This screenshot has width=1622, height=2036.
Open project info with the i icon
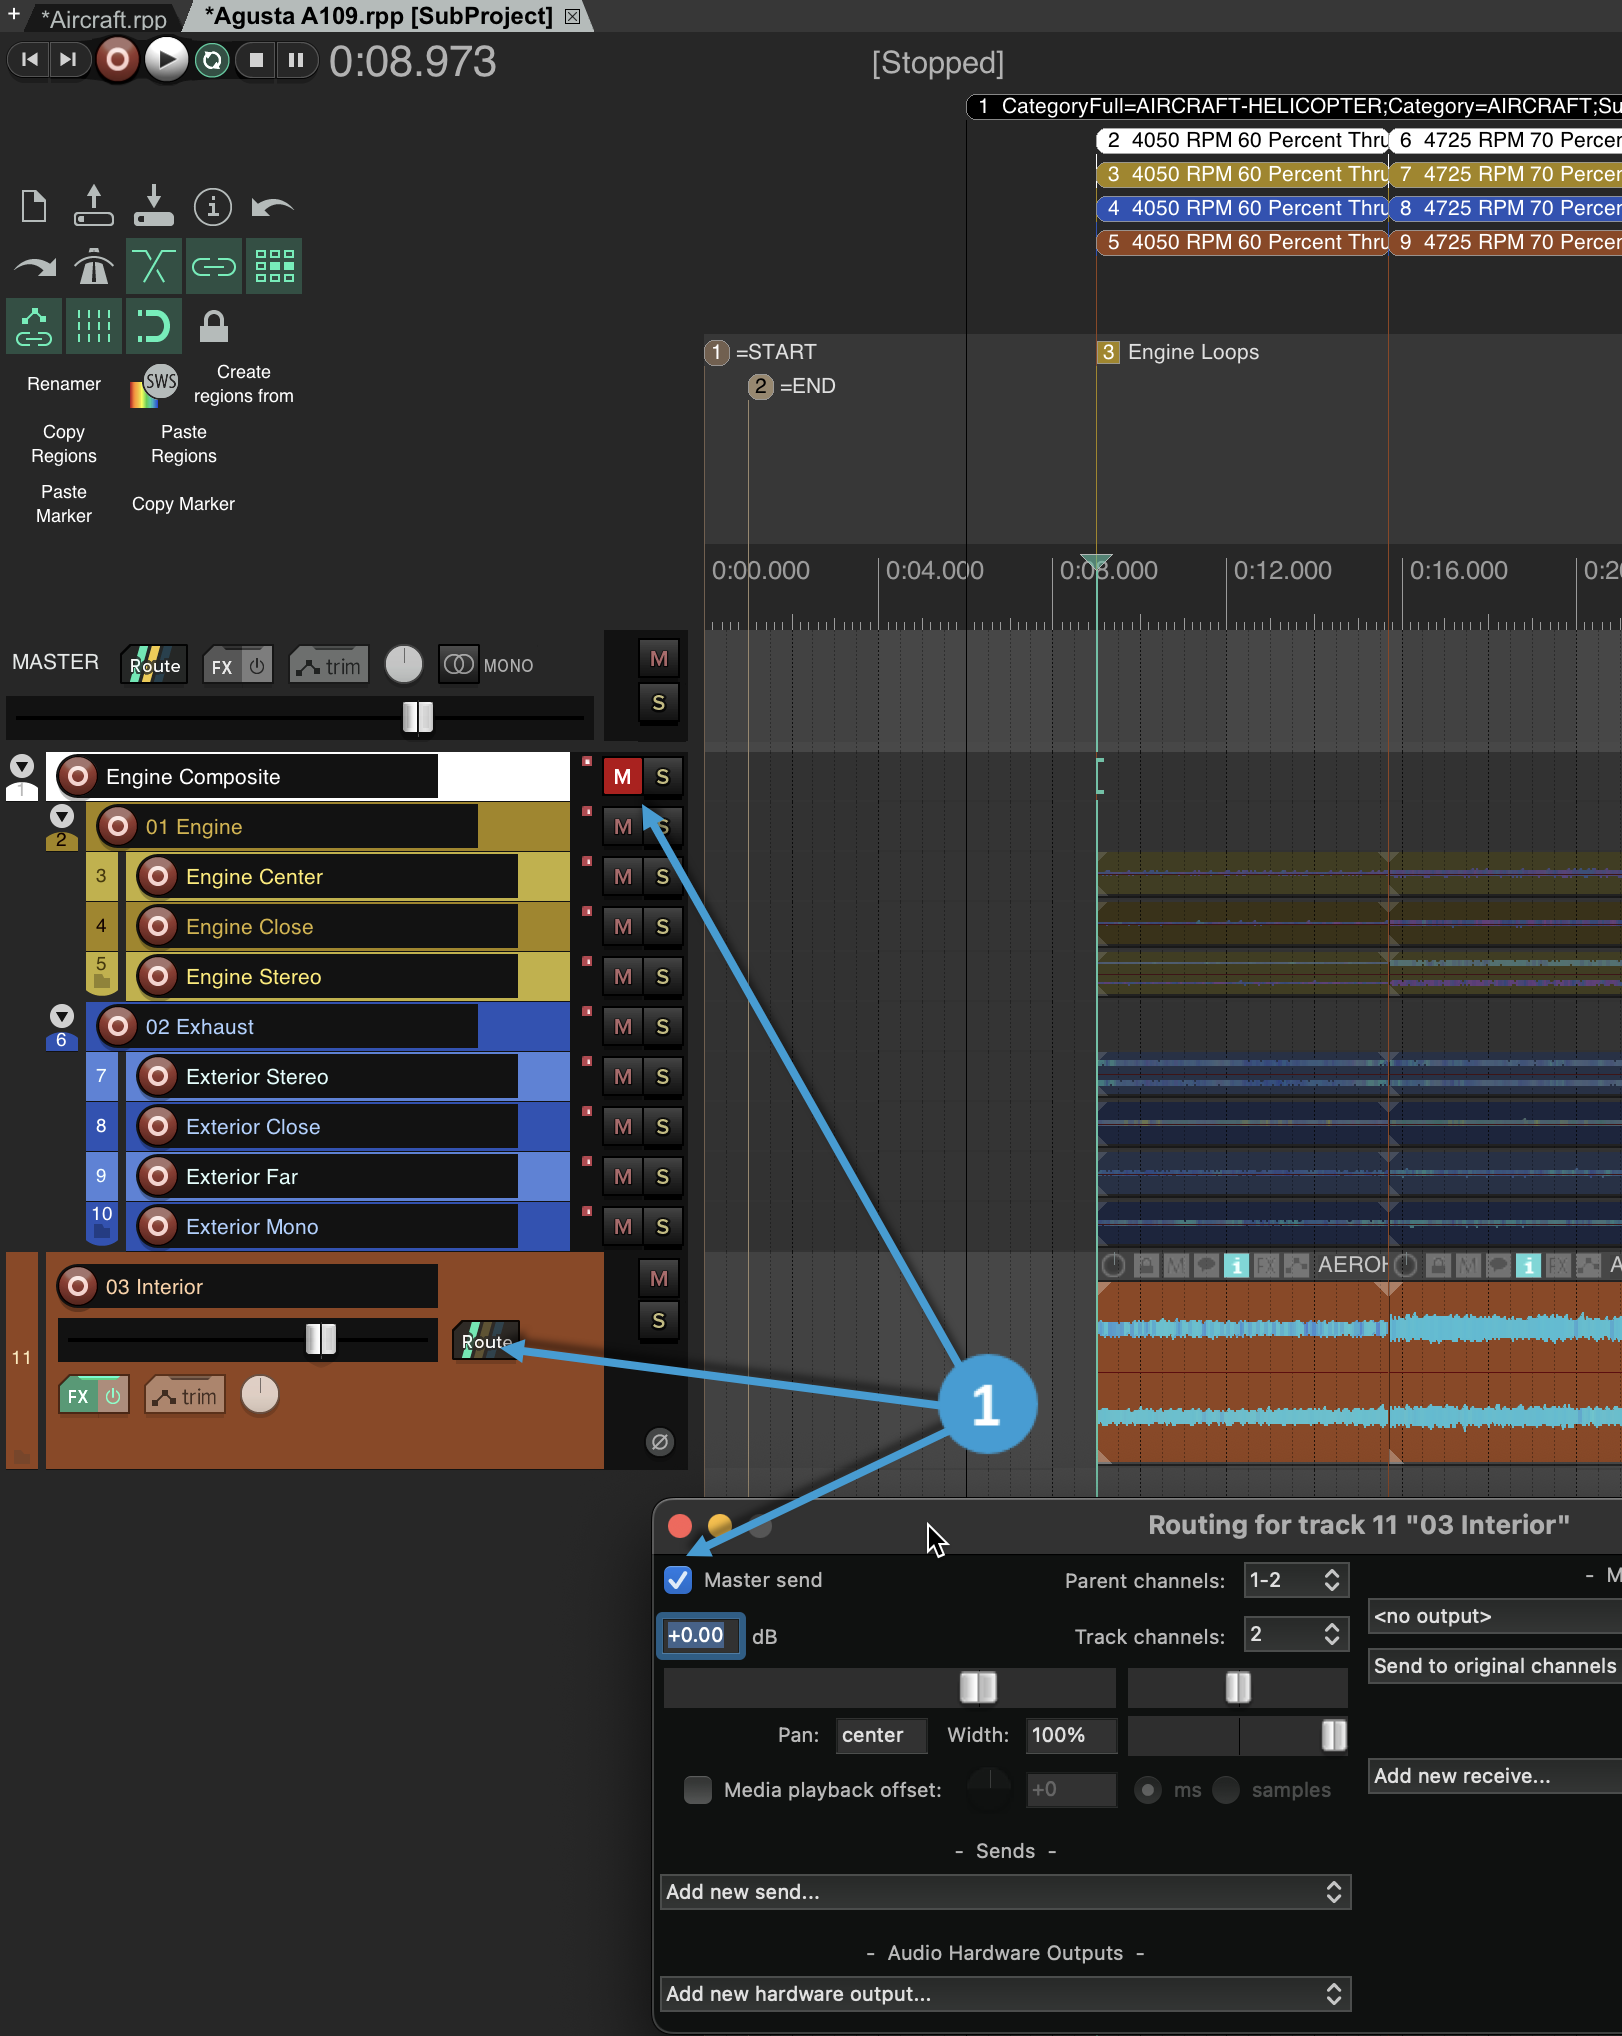pos(213,207)
